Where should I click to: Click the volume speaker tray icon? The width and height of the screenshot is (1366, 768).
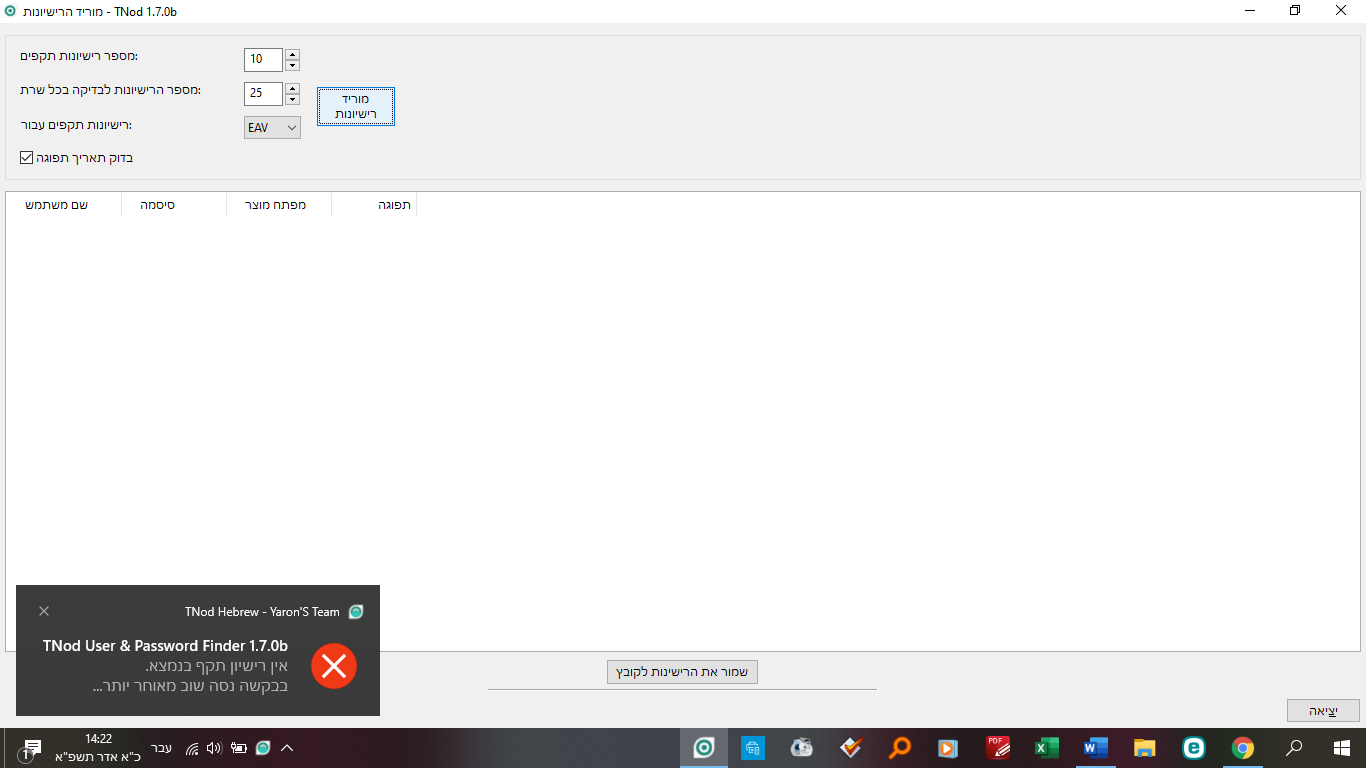214,748
